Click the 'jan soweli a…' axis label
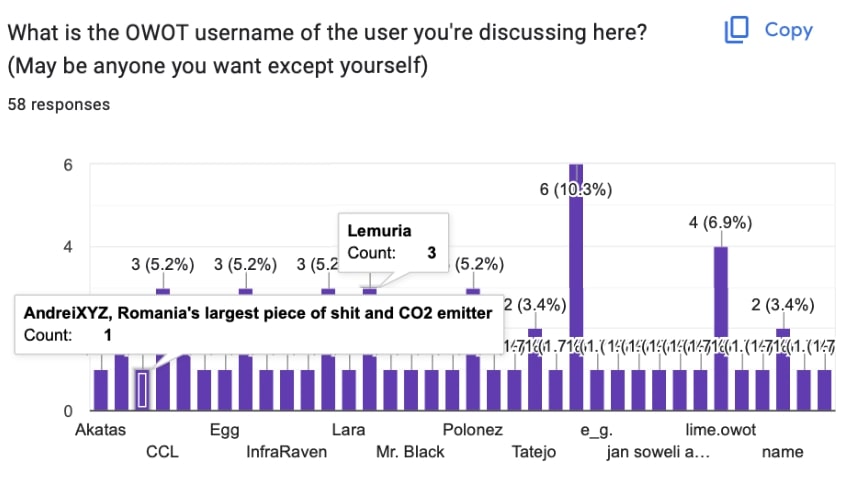The image size is (848, 478). (x=658, y=452)
